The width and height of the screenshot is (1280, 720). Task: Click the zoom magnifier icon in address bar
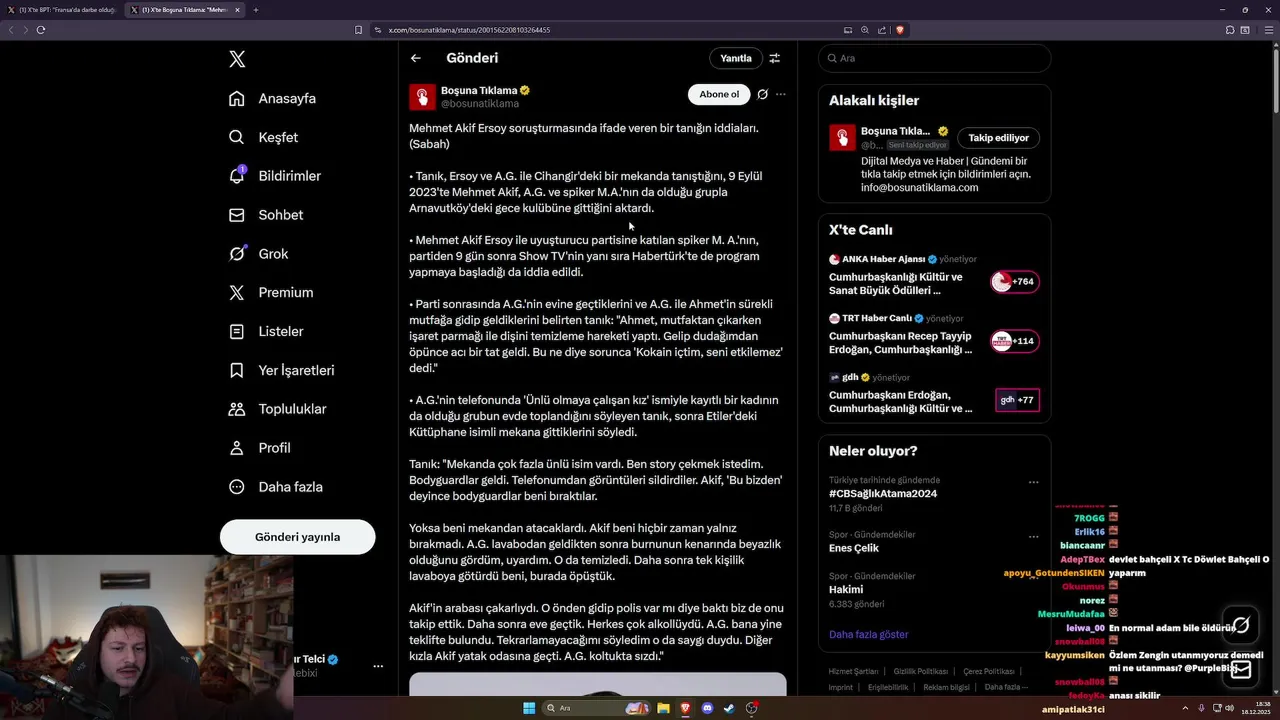pos(865,30)
